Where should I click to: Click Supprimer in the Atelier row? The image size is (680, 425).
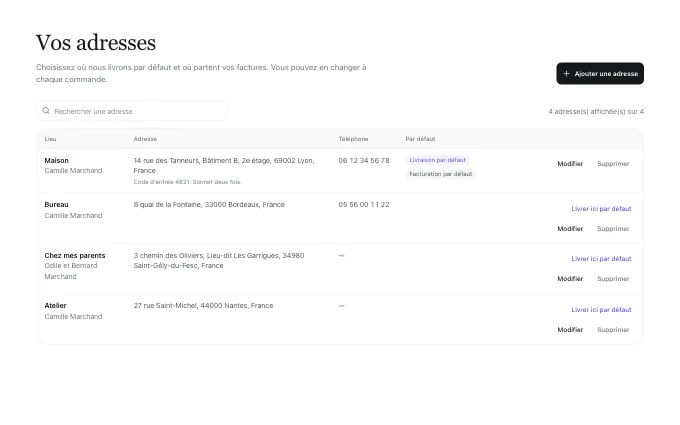[613, 330]
